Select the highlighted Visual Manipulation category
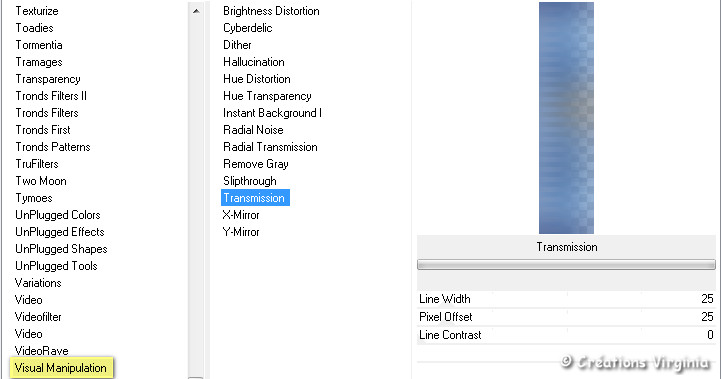The image size is (722, 379). pos(61,368)
